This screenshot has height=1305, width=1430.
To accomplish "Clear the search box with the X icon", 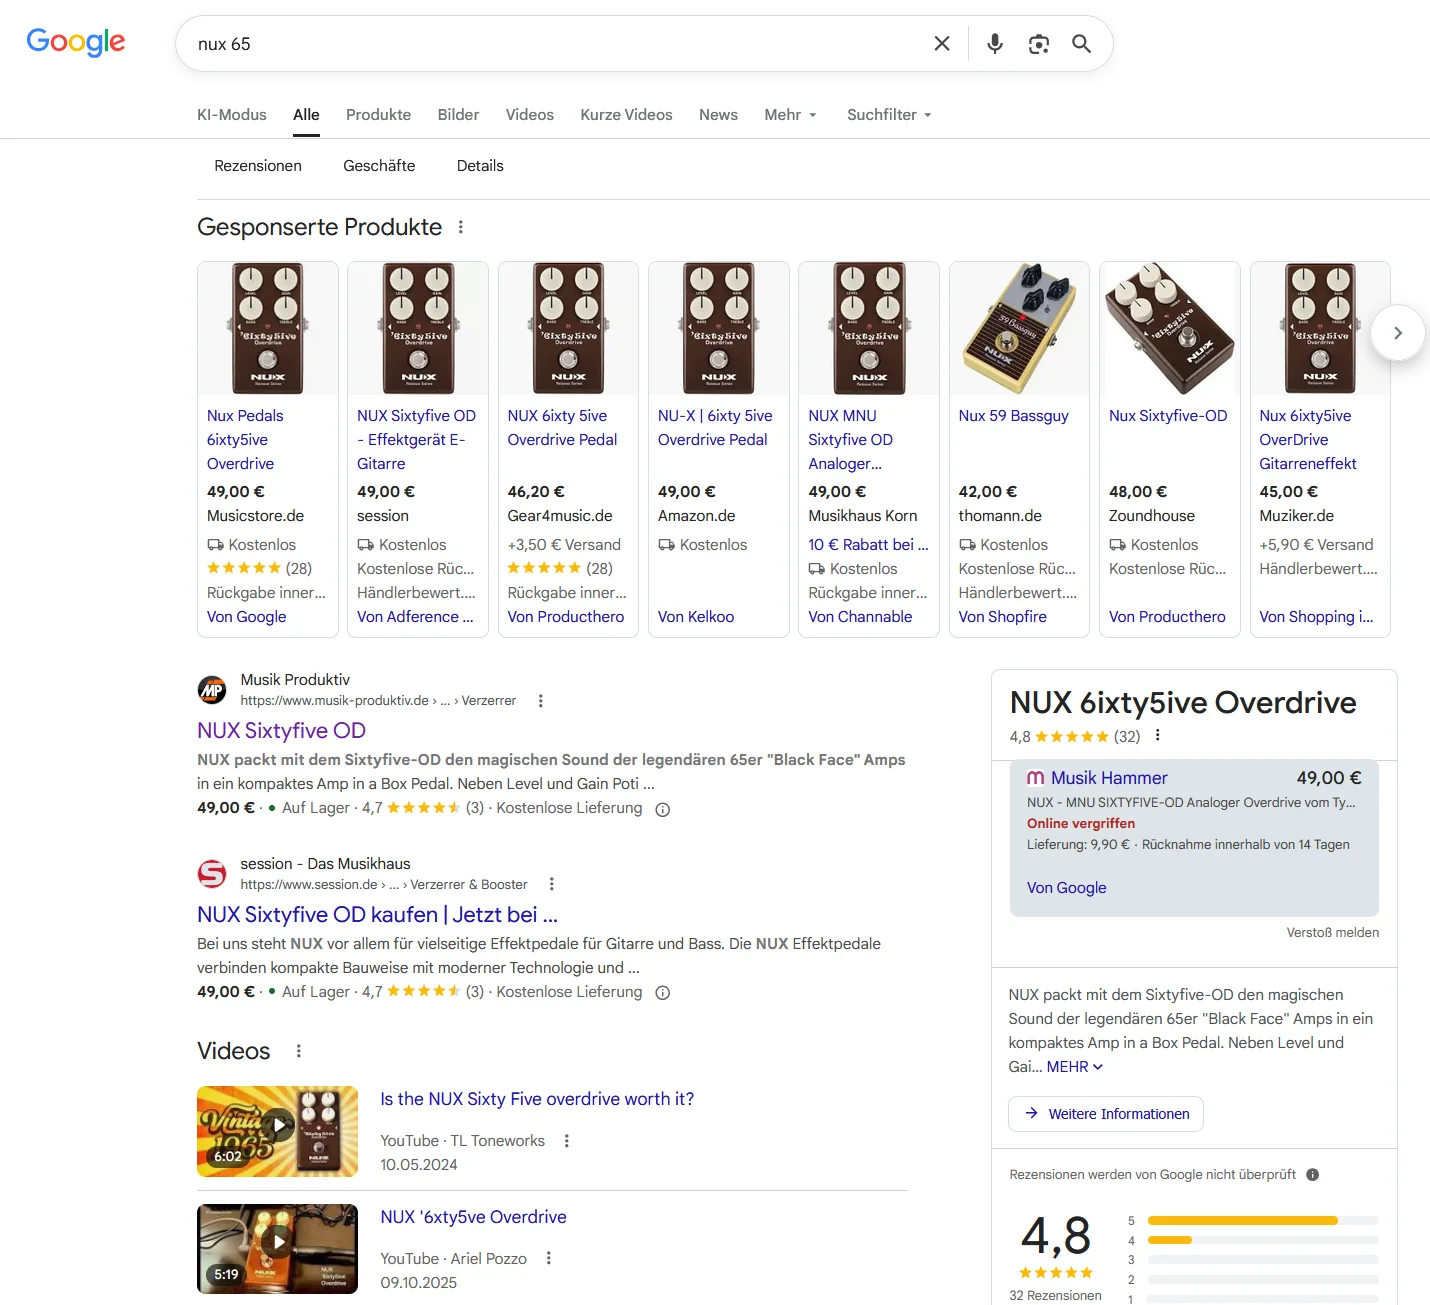I will [941, 44].
